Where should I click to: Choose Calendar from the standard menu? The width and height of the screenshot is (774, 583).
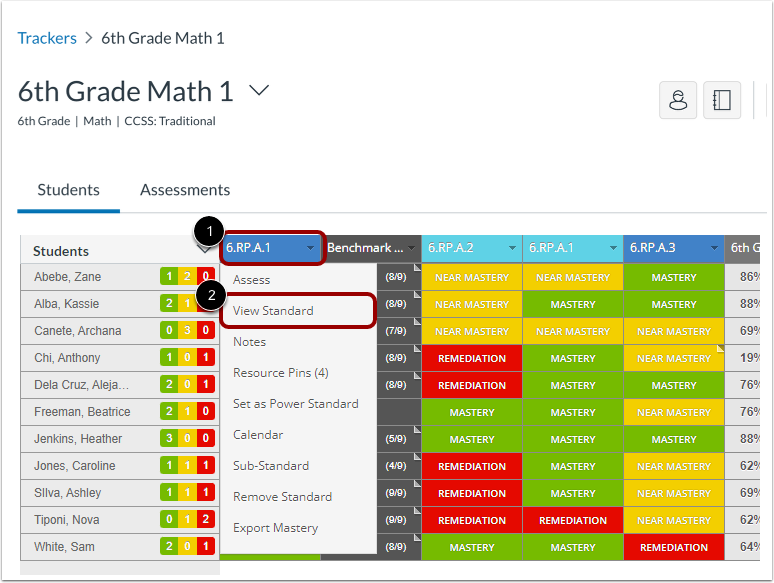258,435
